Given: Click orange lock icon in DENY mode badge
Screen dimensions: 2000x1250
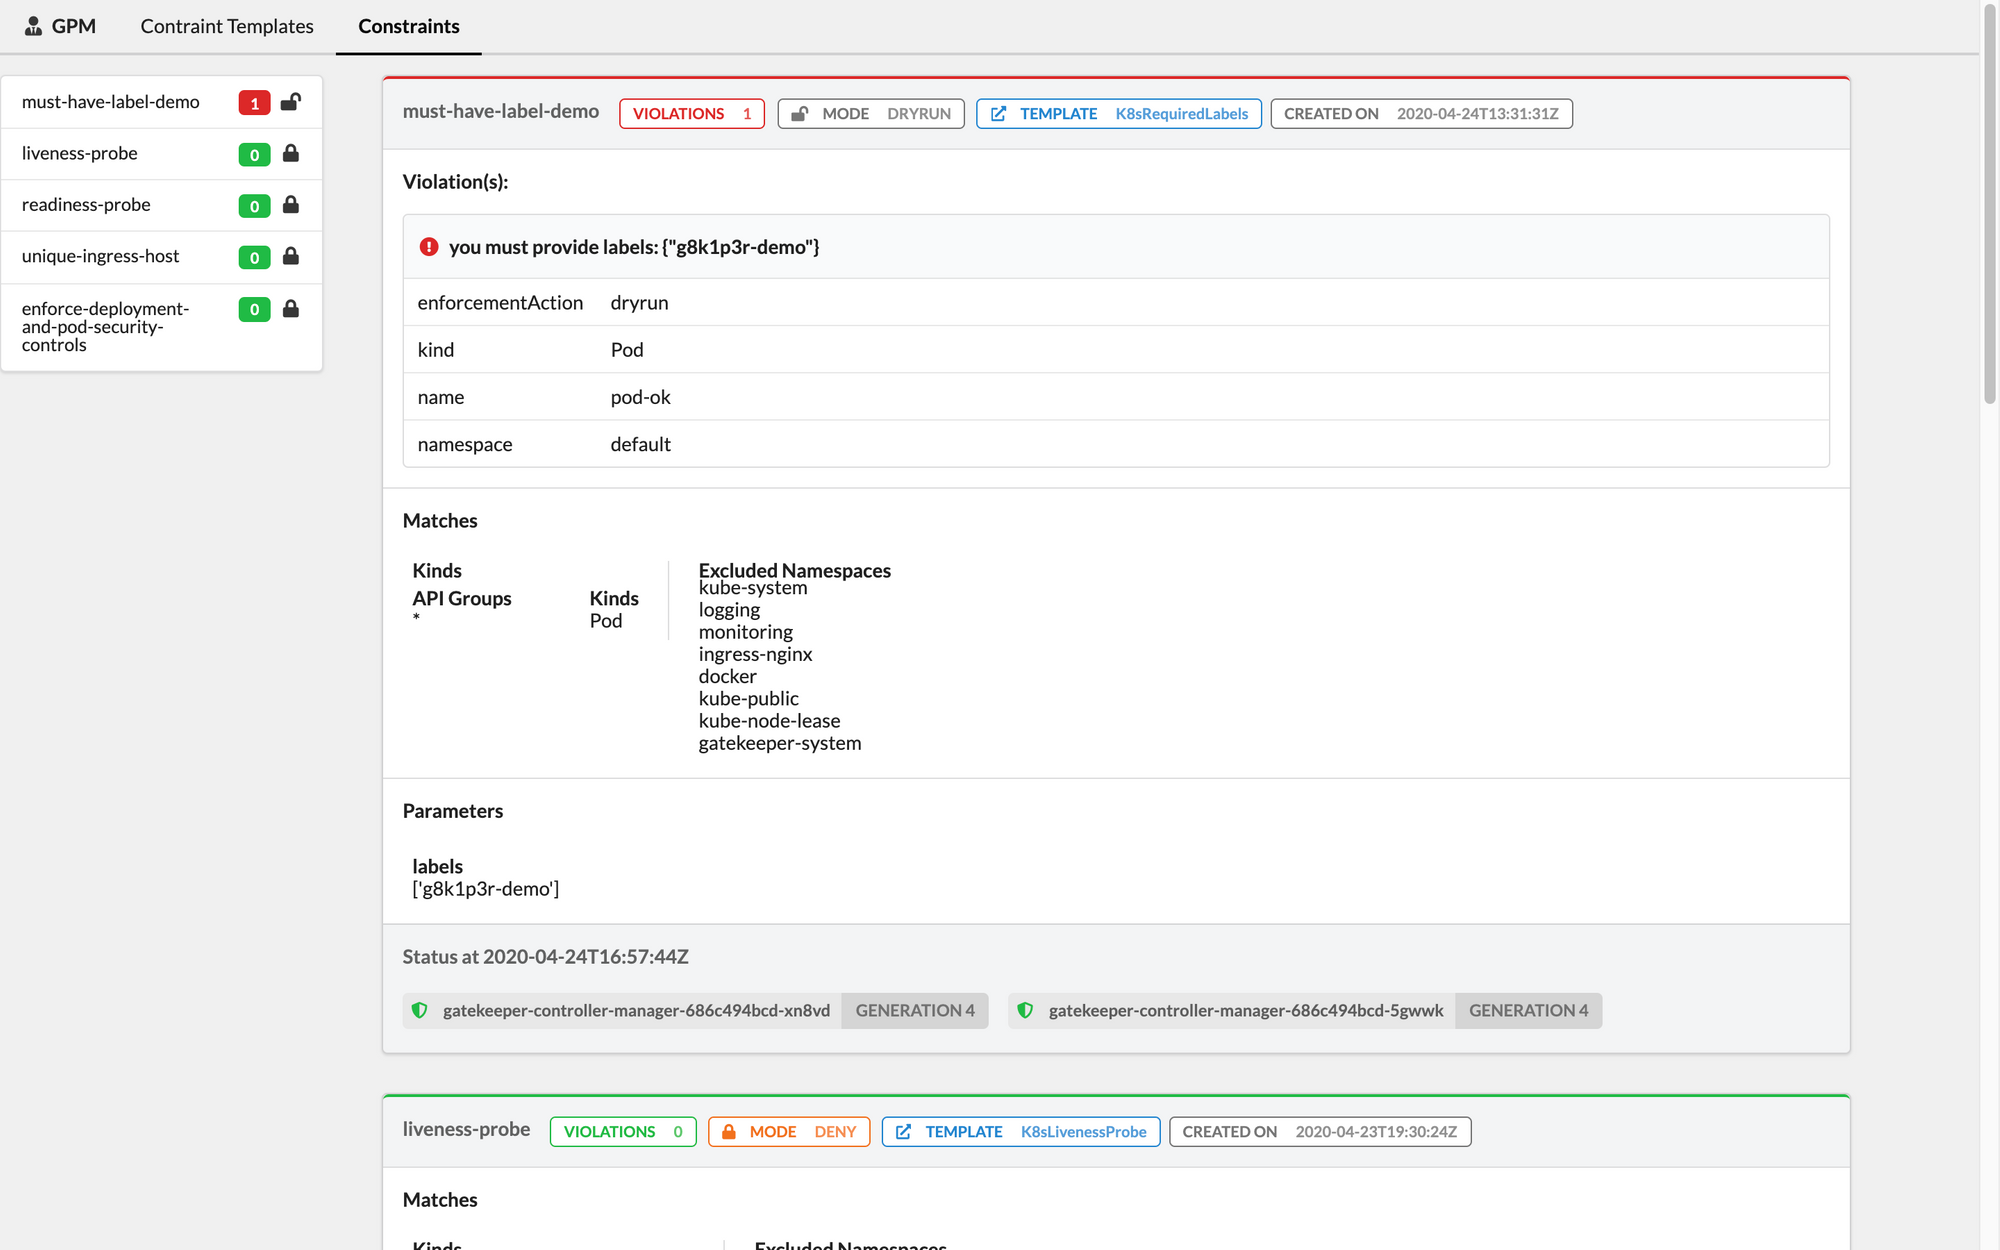Looking at the screenshot, I should (x=729, y=1132).
